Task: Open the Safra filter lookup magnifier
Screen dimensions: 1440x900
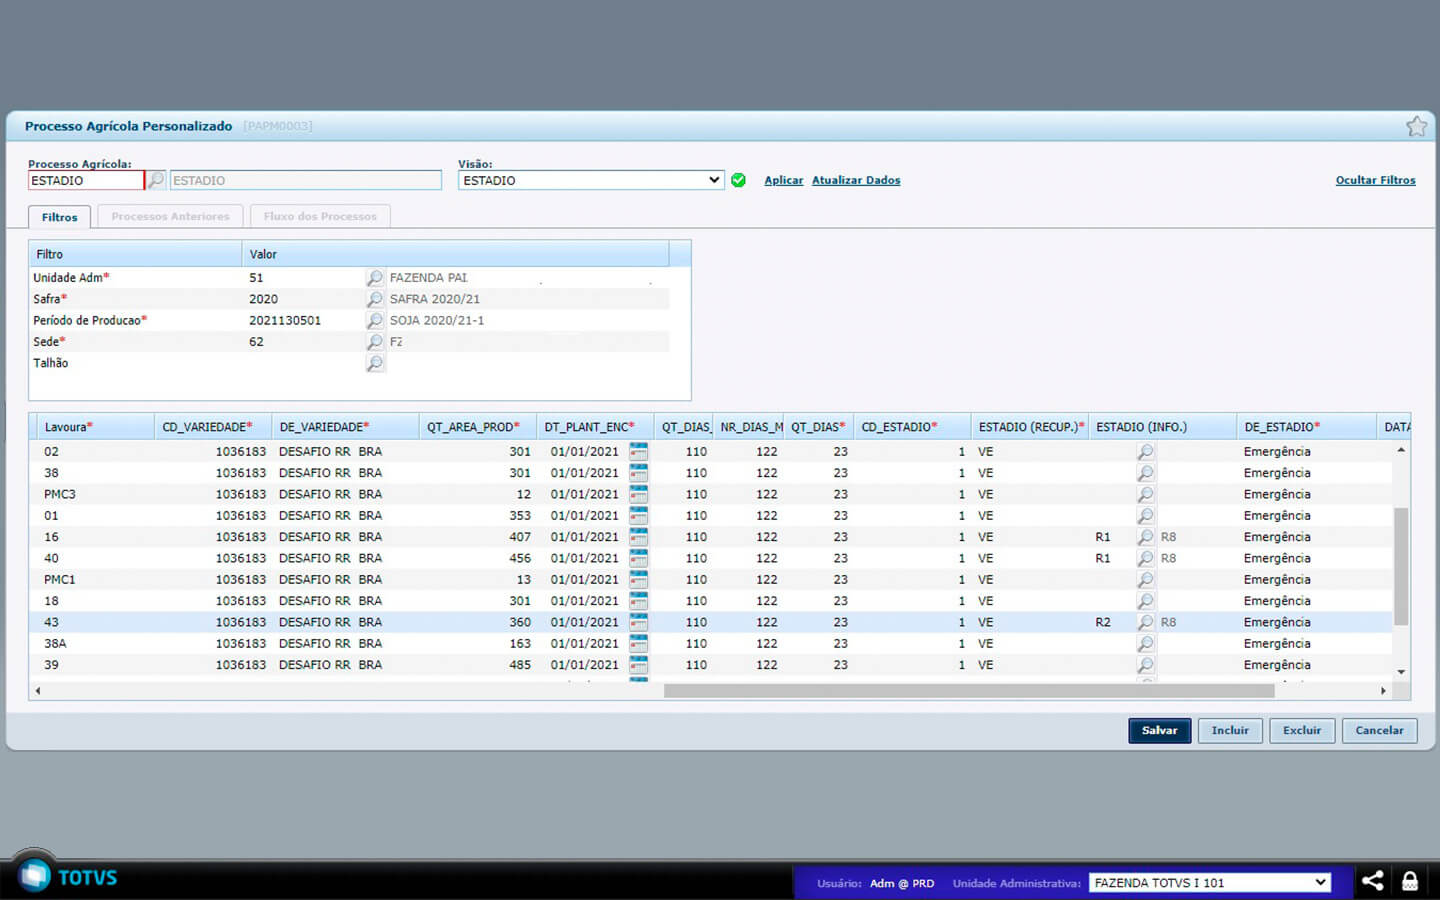Action: 374,299
